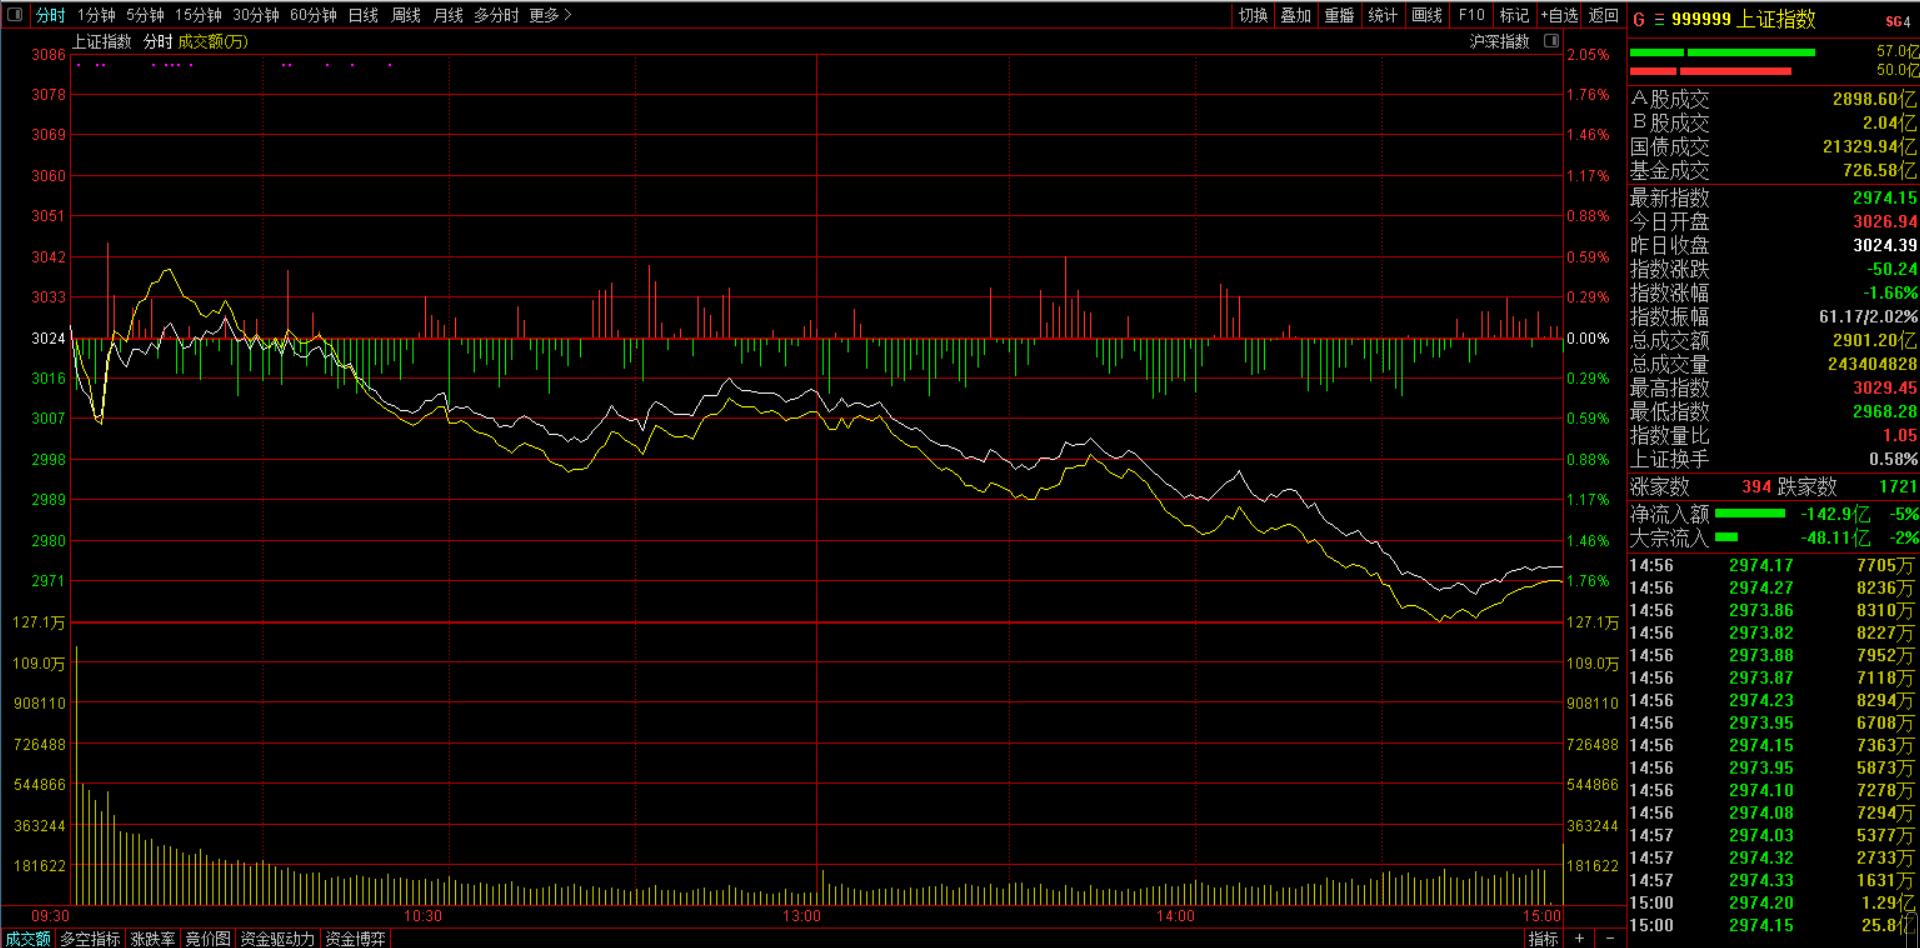This screenshot has height=948, width=1920.
Task: Open the 统计 statistics button
Action: (x=1383, y=15)
